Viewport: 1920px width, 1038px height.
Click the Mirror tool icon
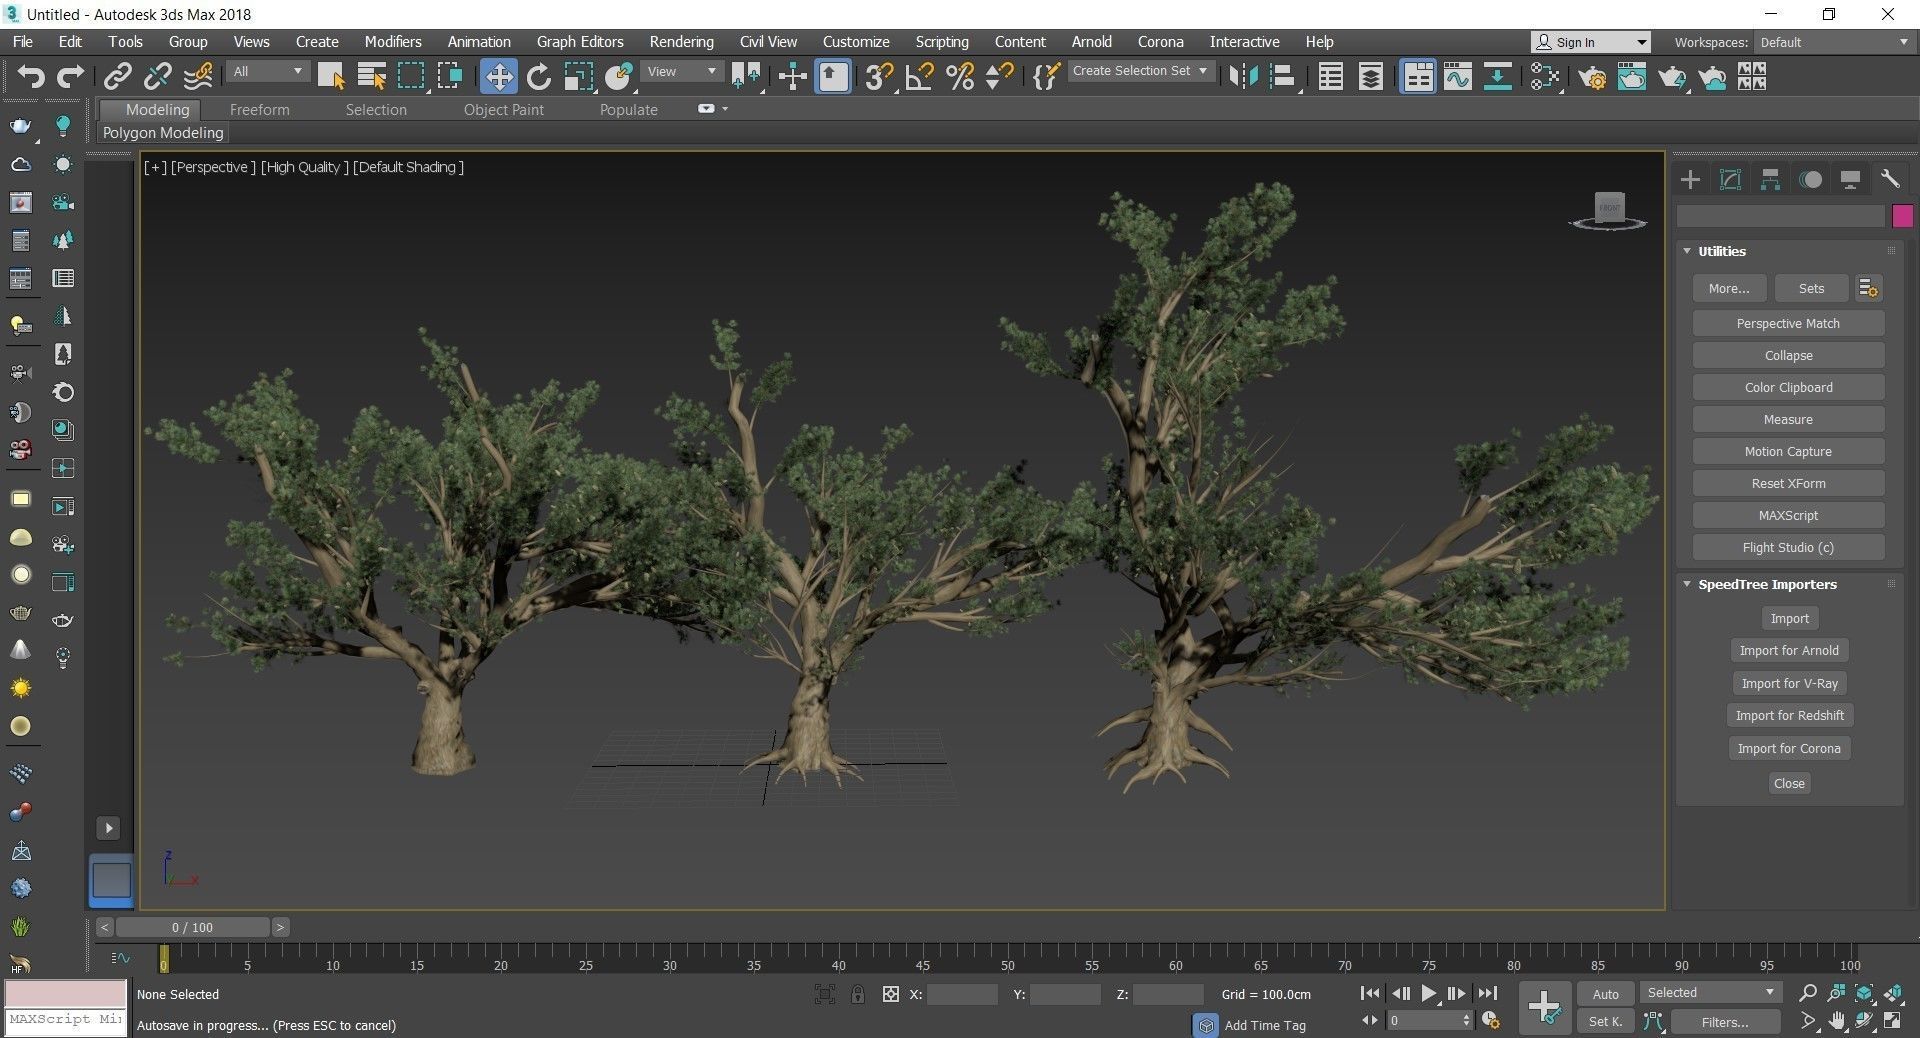[1243, 77]
